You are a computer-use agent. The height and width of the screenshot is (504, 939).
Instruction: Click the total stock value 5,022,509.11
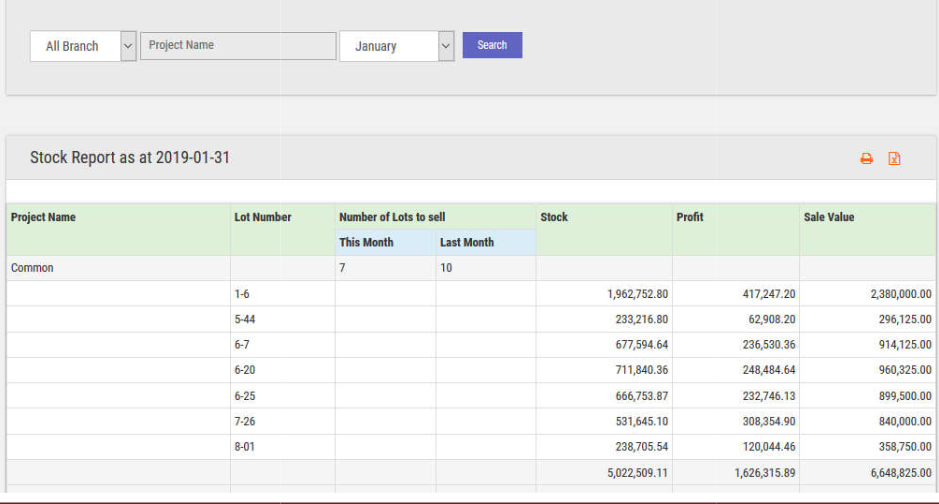(x=637, y=472)
